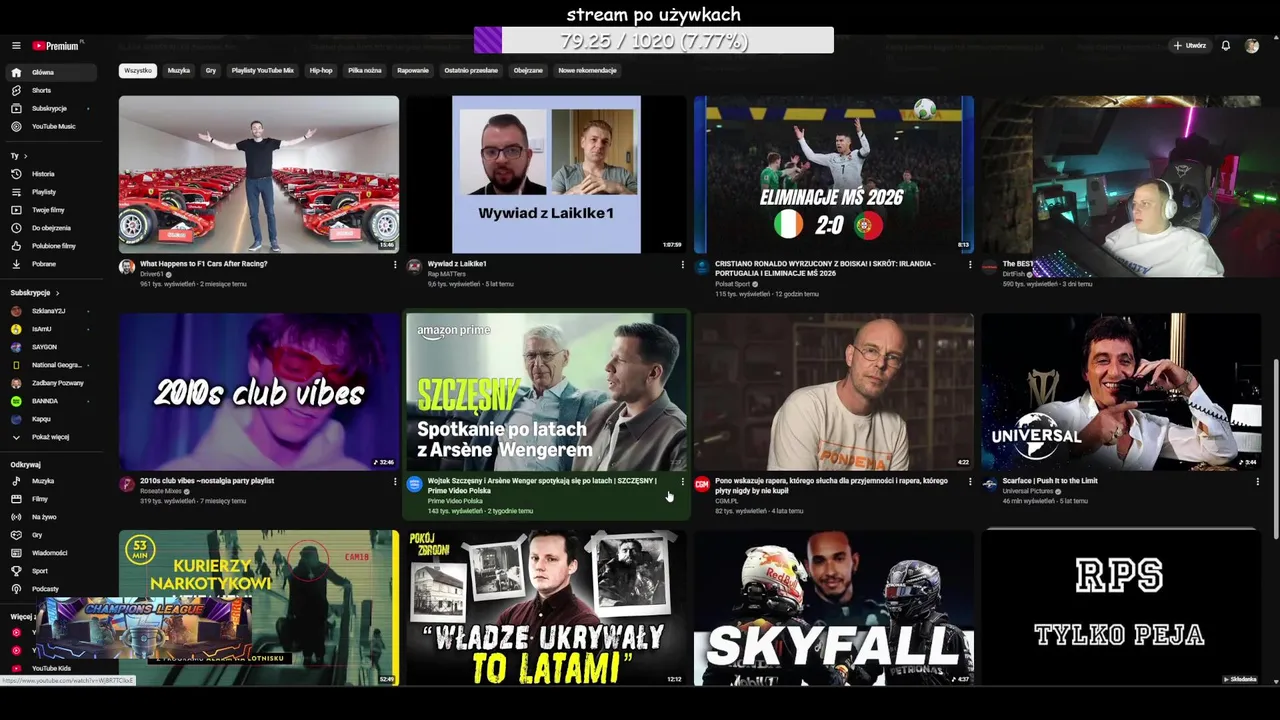This screenshot has height=720, width=1280.
Task: Select Nowe rekomendacje chip
Action: point(587,71)
